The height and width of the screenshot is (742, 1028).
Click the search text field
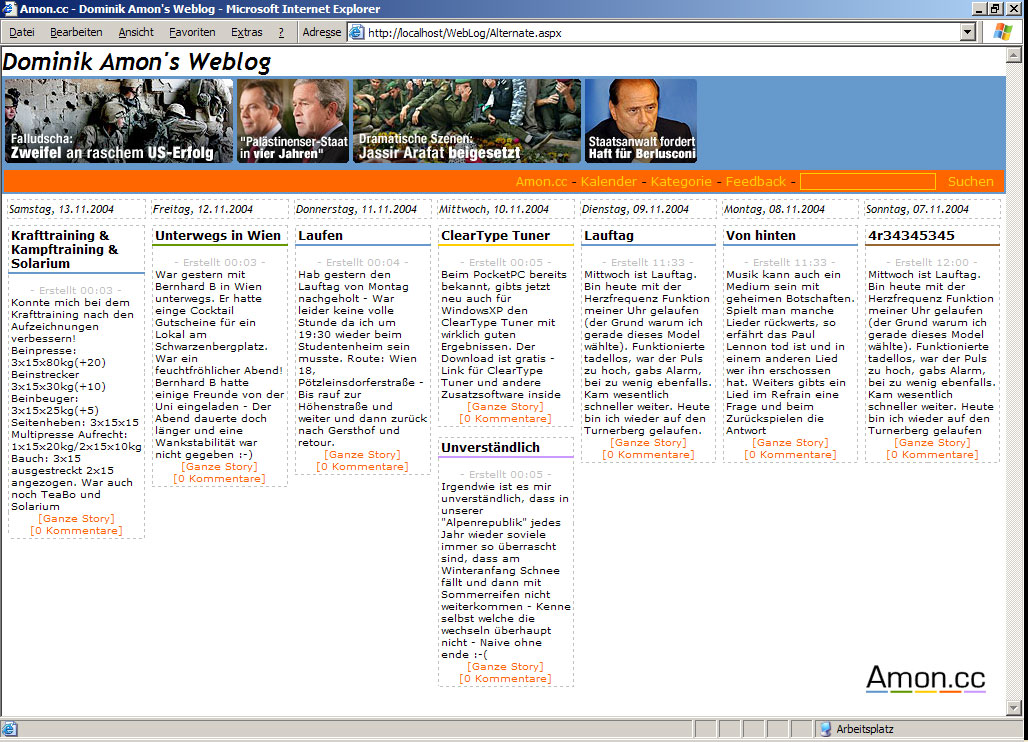tap(867, 182)
